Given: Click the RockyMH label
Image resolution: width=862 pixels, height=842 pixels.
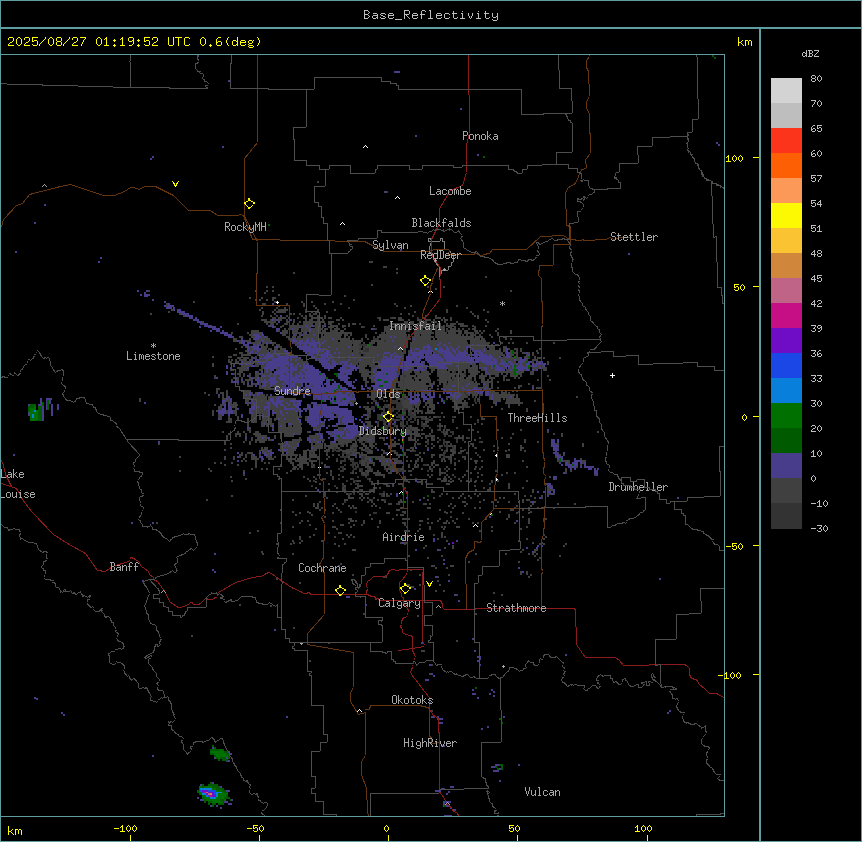Looking at the screenshot, I should click(245, 227).
